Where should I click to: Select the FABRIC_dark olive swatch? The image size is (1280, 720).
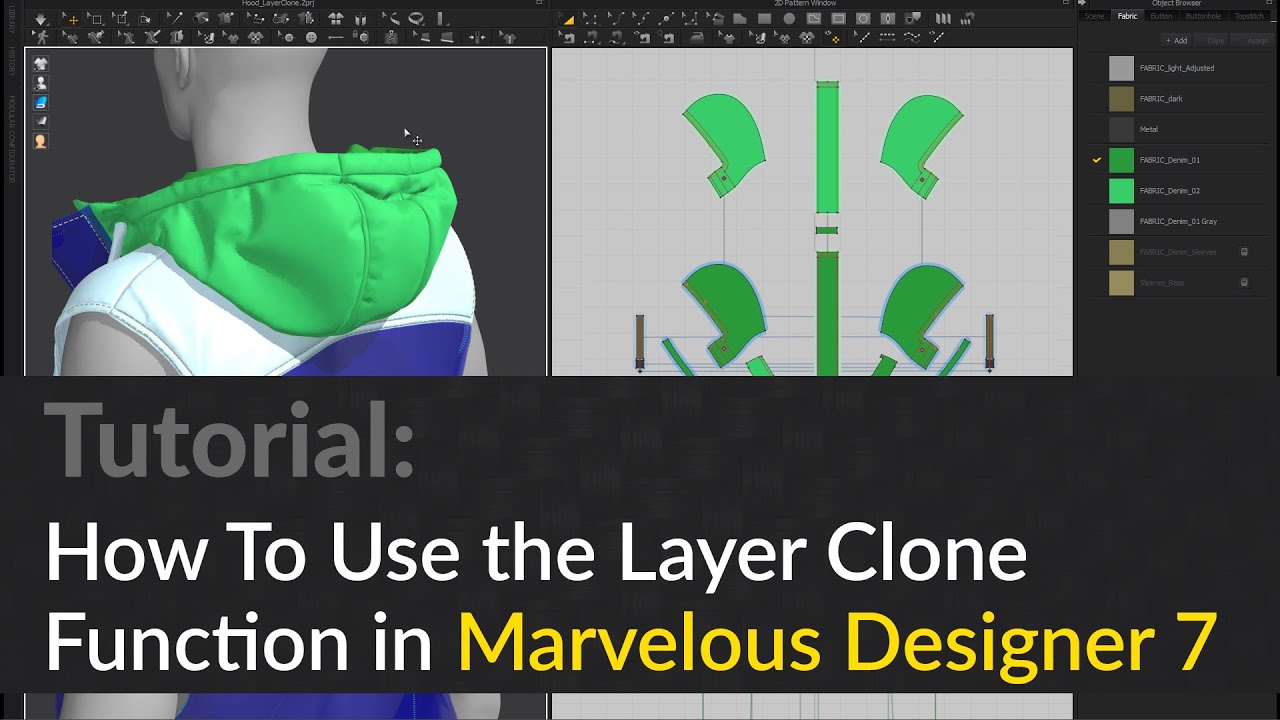click(x=1122, y=99)
